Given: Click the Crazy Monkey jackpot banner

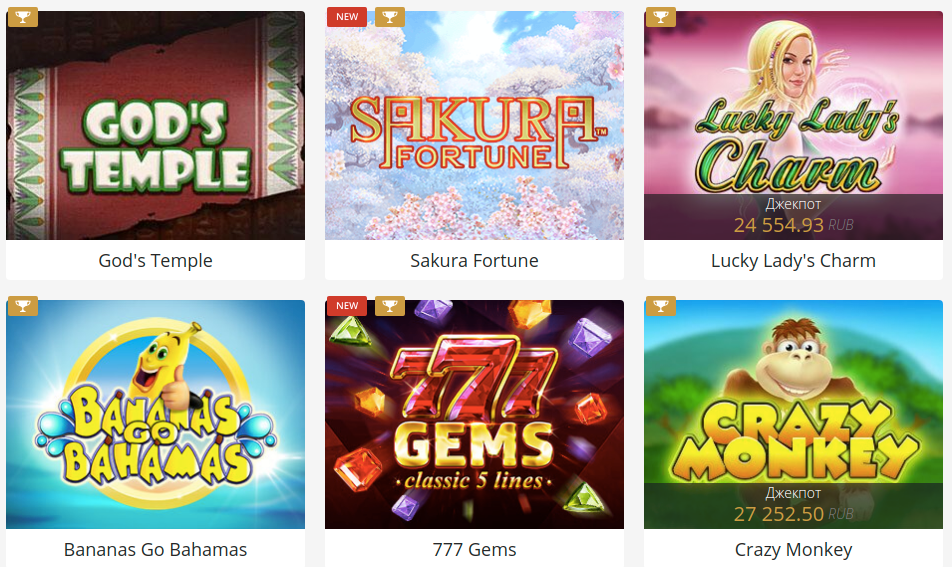Looking at the screenshot, I should tap(794, 506).
